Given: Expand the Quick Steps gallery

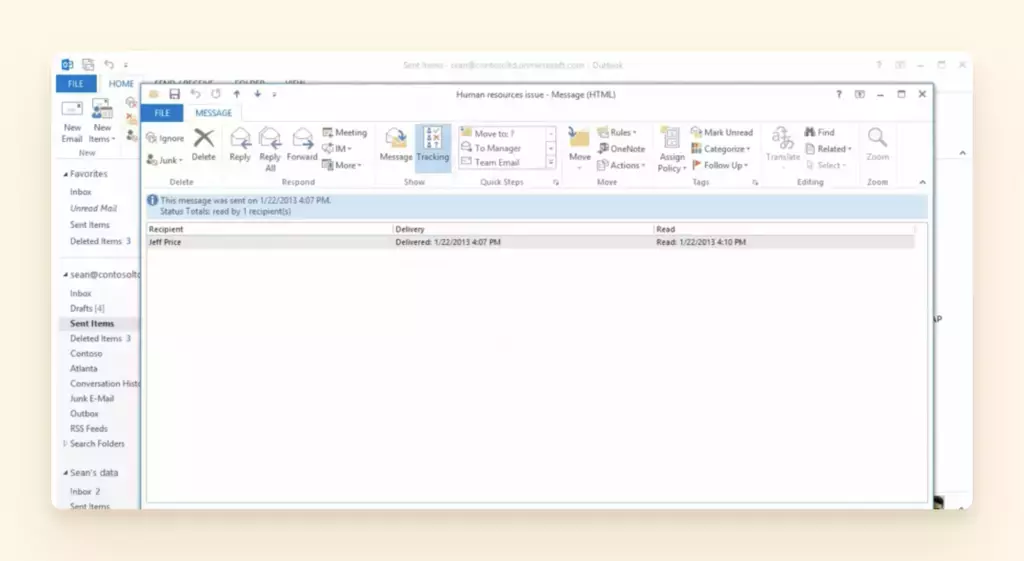Looking at the screenshot, I should tap(551, 162).
